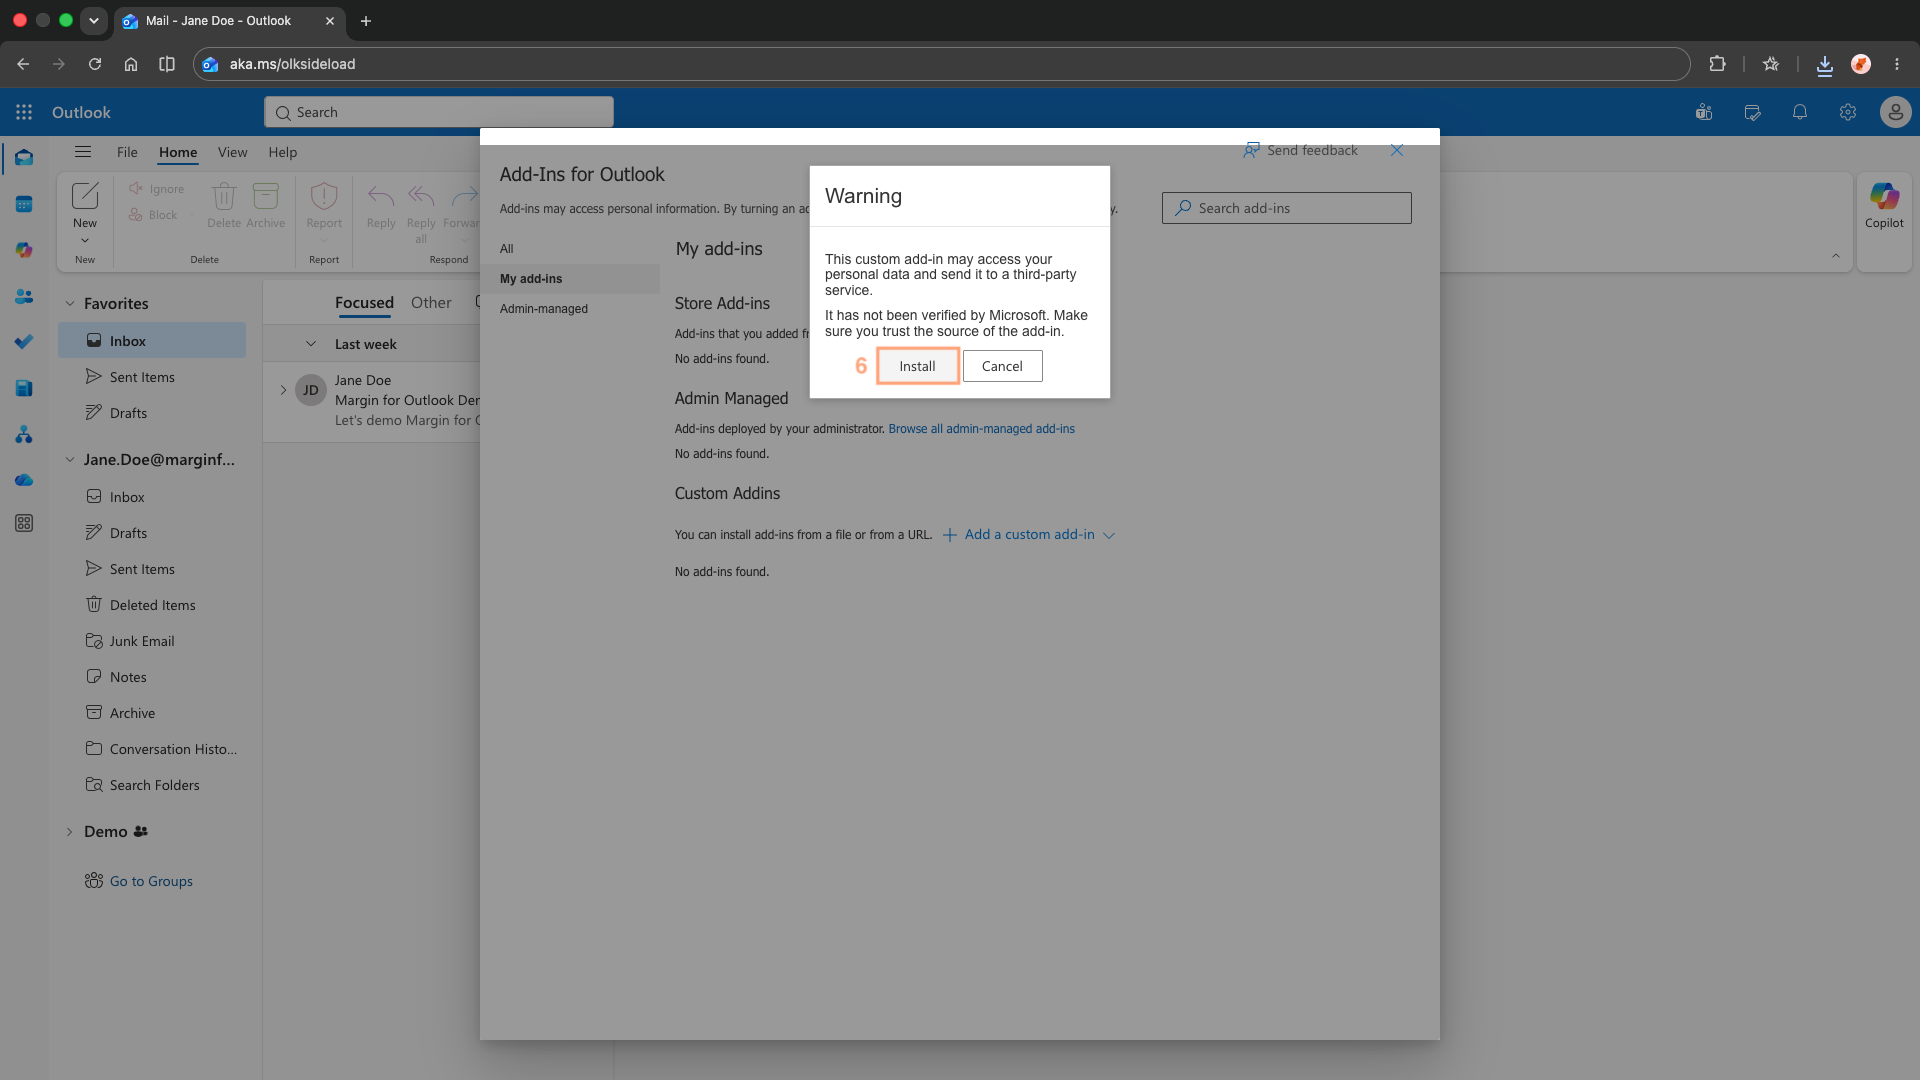
Task: Open notifications bell
Action: coord(1800,112)
